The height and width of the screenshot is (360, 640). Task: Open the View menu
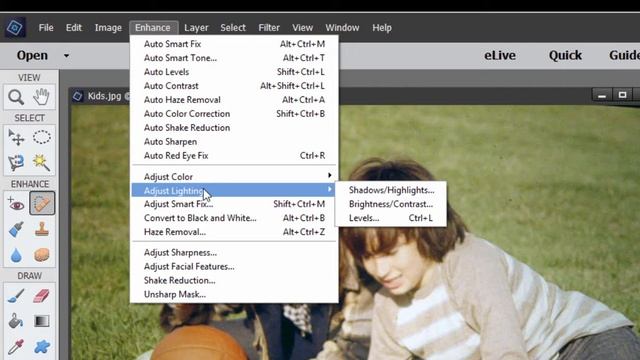point(302,28)
